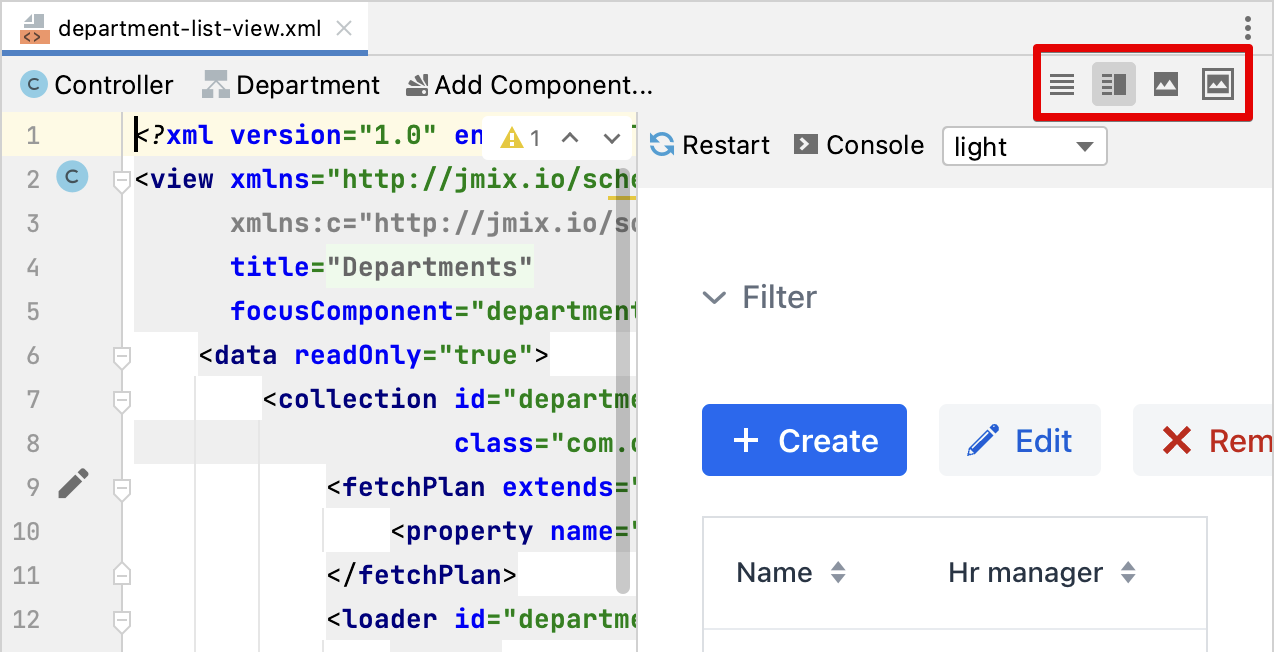This screenshot has height=652, width=1274.
Task: Click the title="Departments" attribute text
Action: pos(382,268)
